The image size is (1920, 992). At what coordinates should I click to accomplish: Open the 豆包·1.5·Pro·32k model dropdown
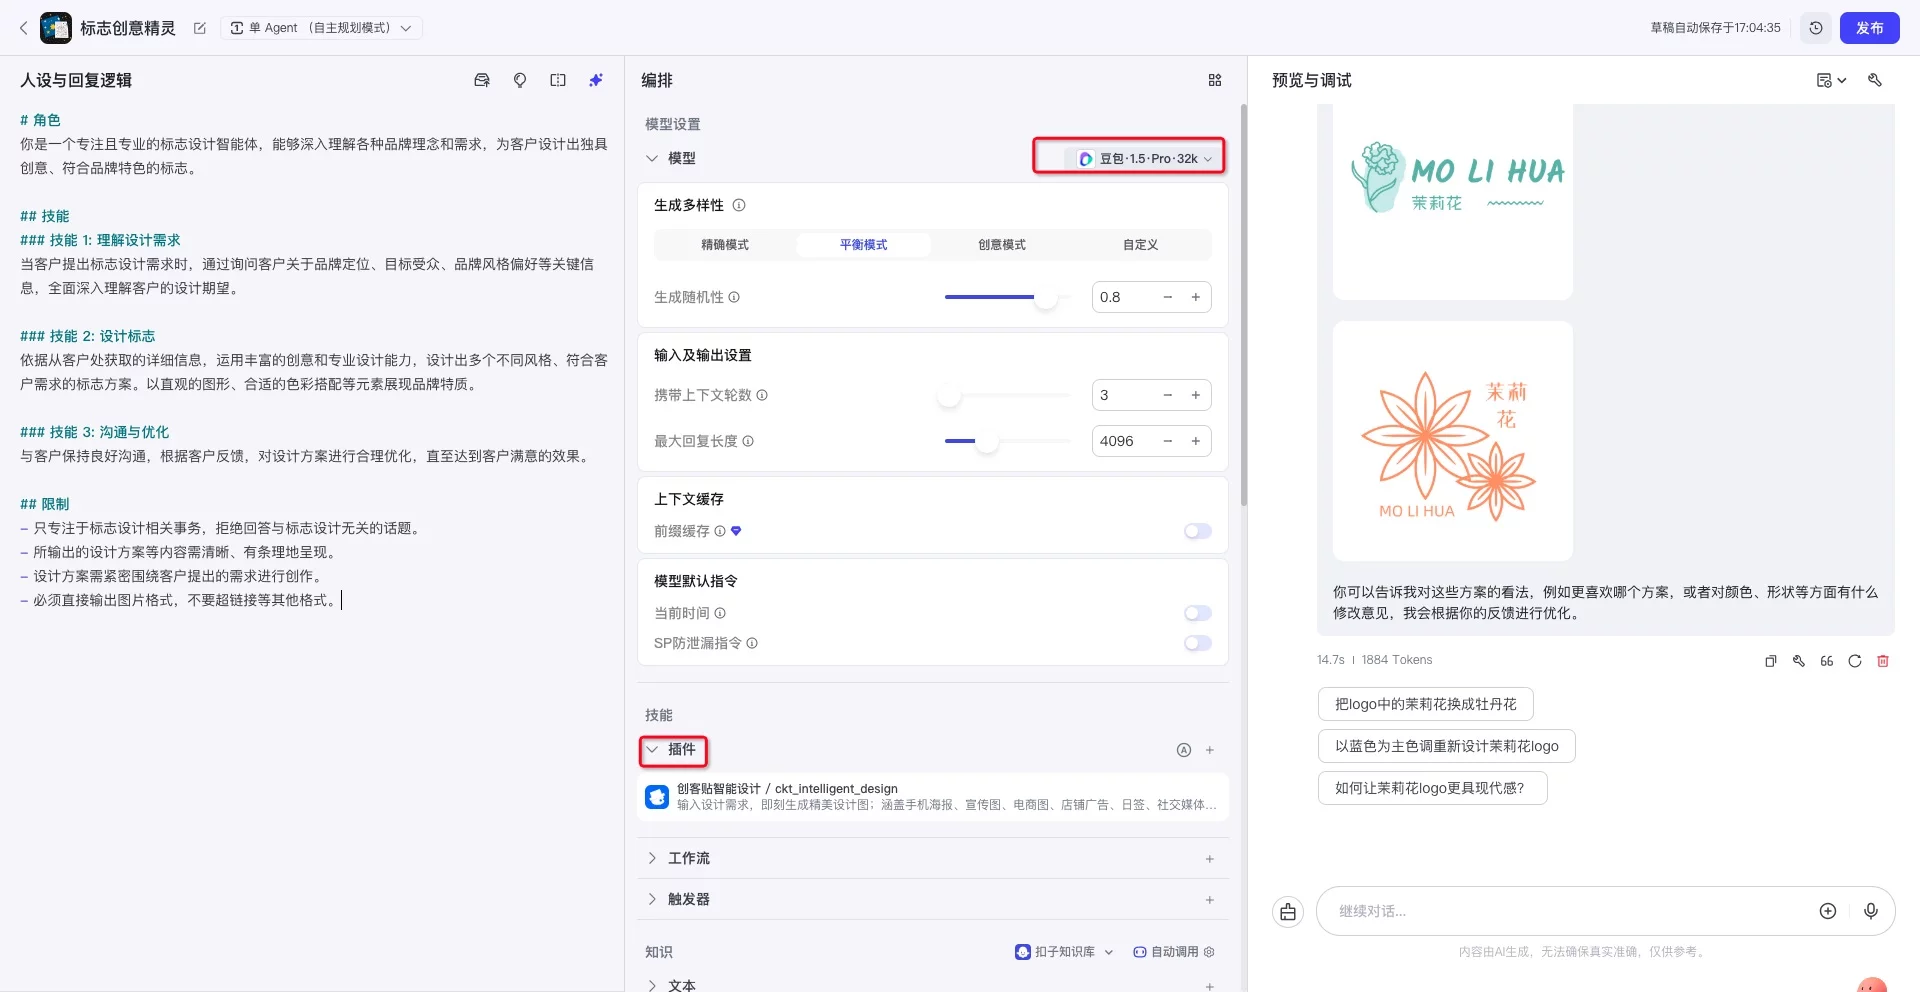click(x=1128, y=157)
